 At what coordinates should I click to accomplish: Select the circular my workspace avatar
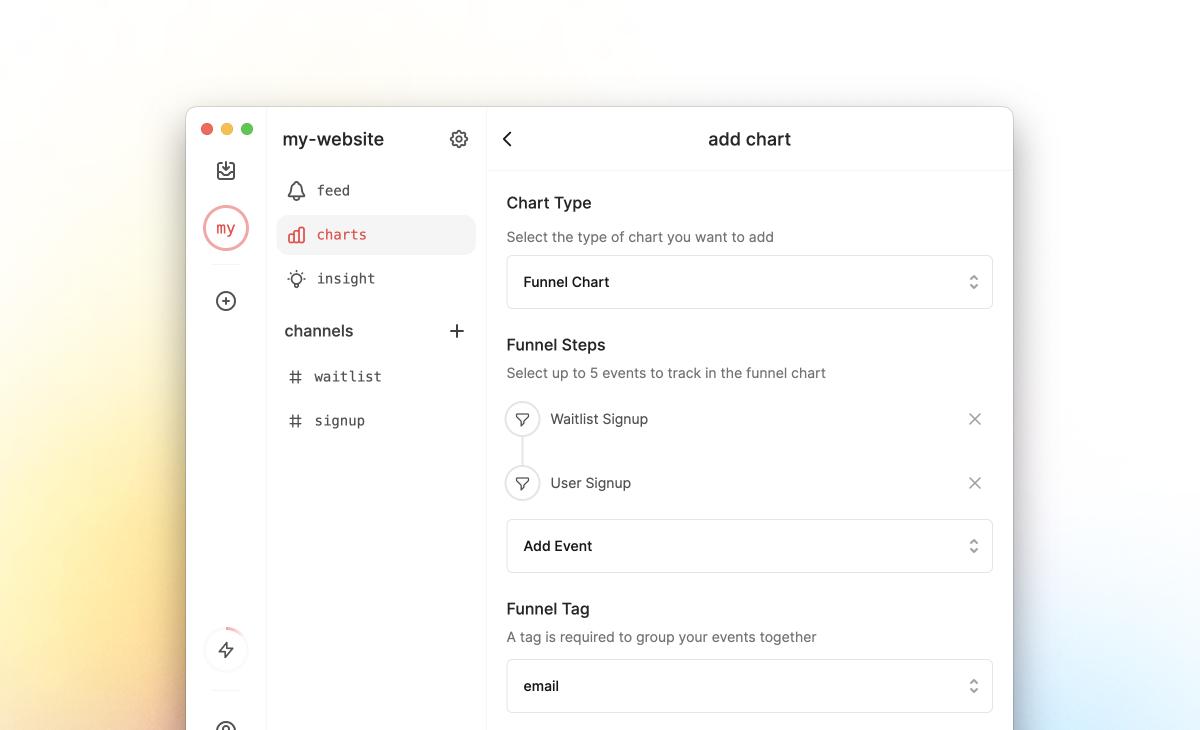pos(226,228)
